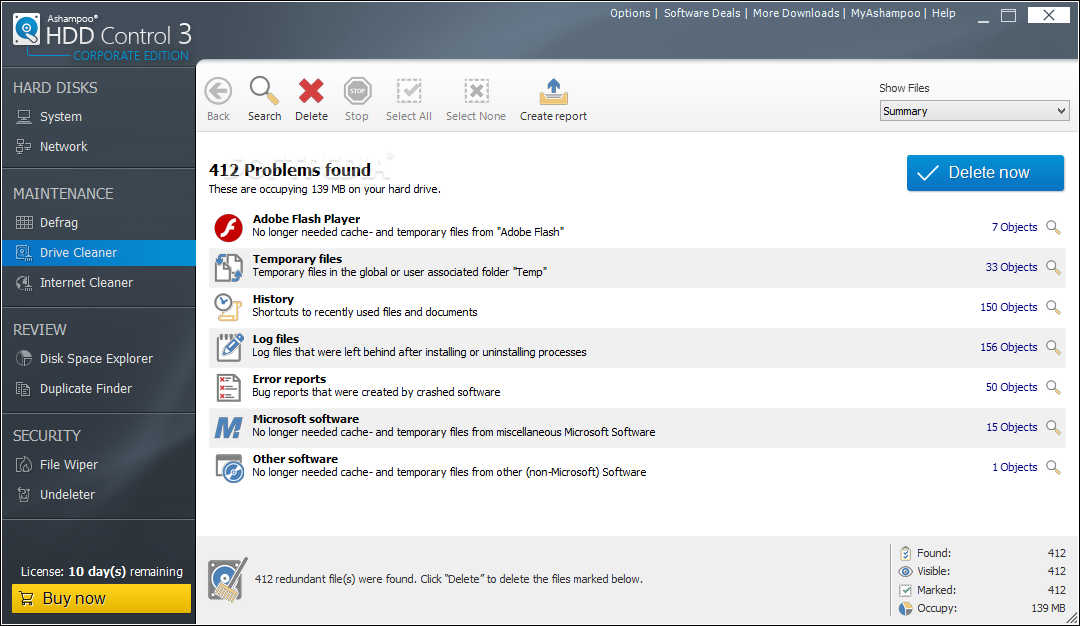Inspect History objects via magnifier icon
The width and height of the screenshot is (1080, 626).
1053,307
